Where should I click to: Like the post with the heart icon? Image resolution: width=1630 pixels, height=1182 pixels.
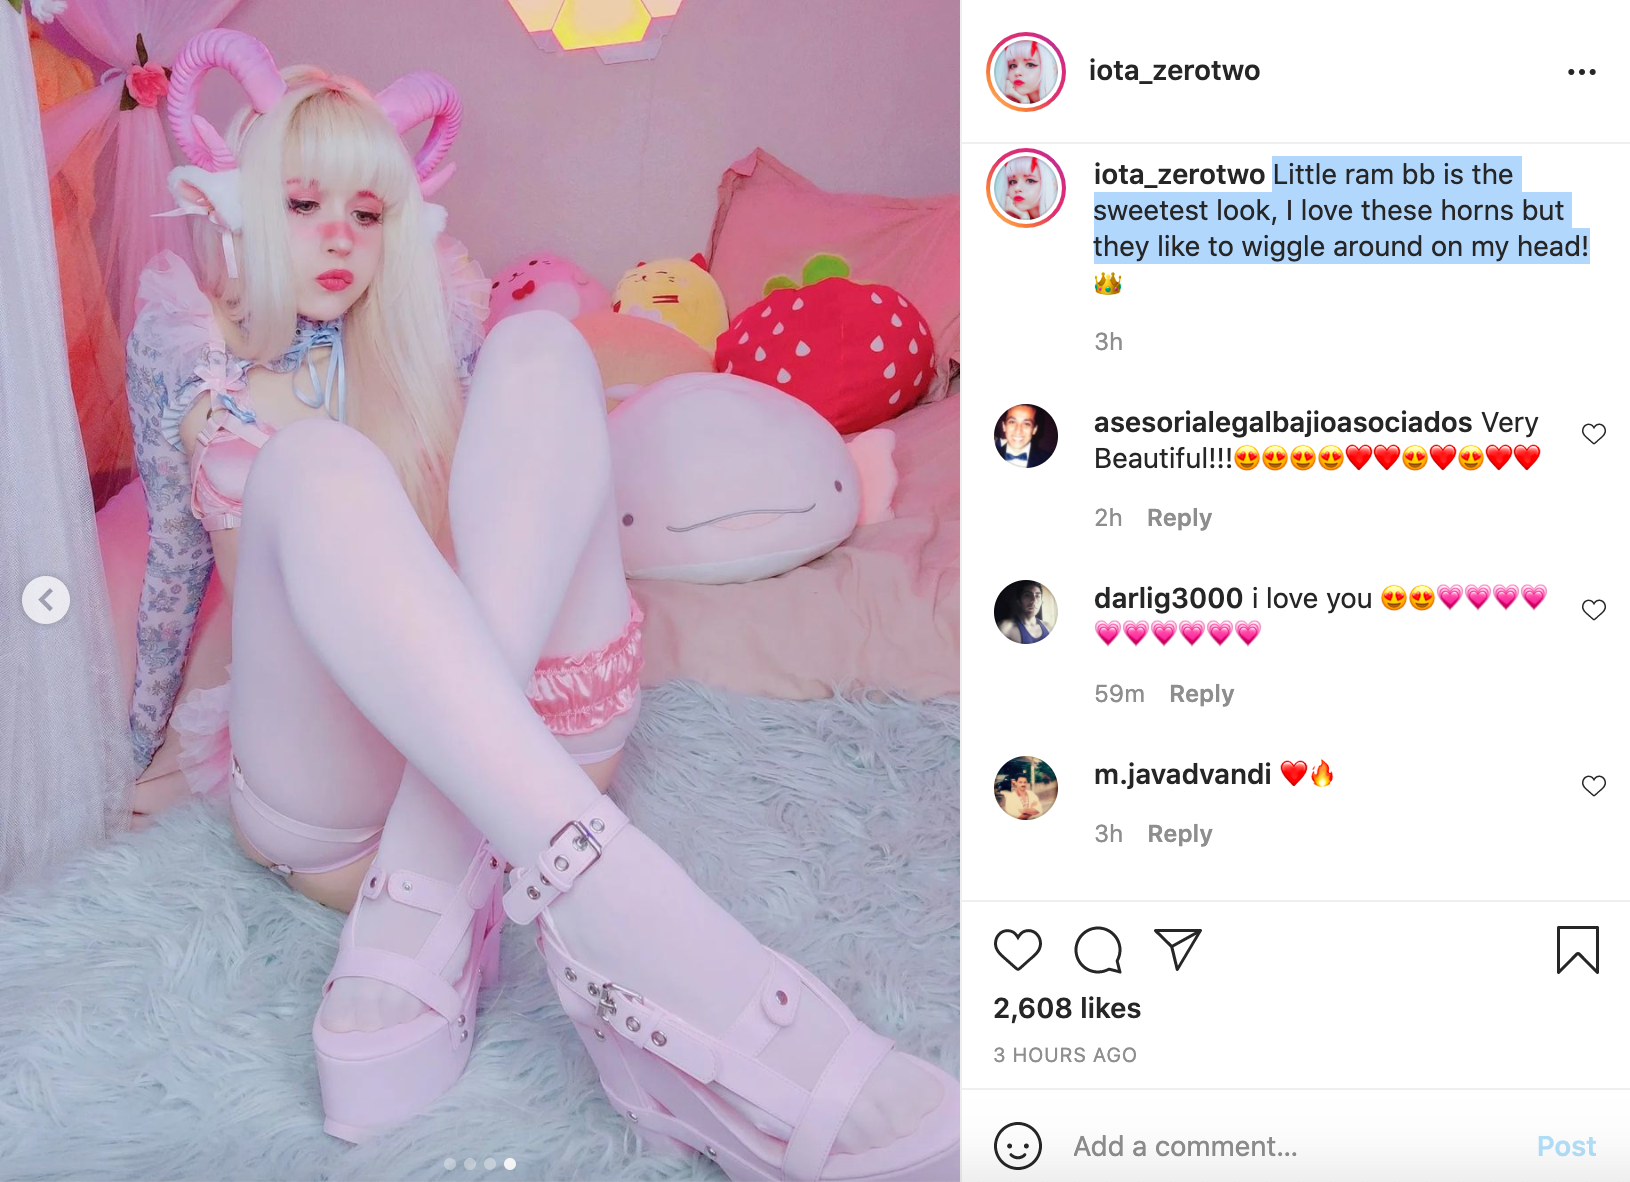pos(1018,950)
